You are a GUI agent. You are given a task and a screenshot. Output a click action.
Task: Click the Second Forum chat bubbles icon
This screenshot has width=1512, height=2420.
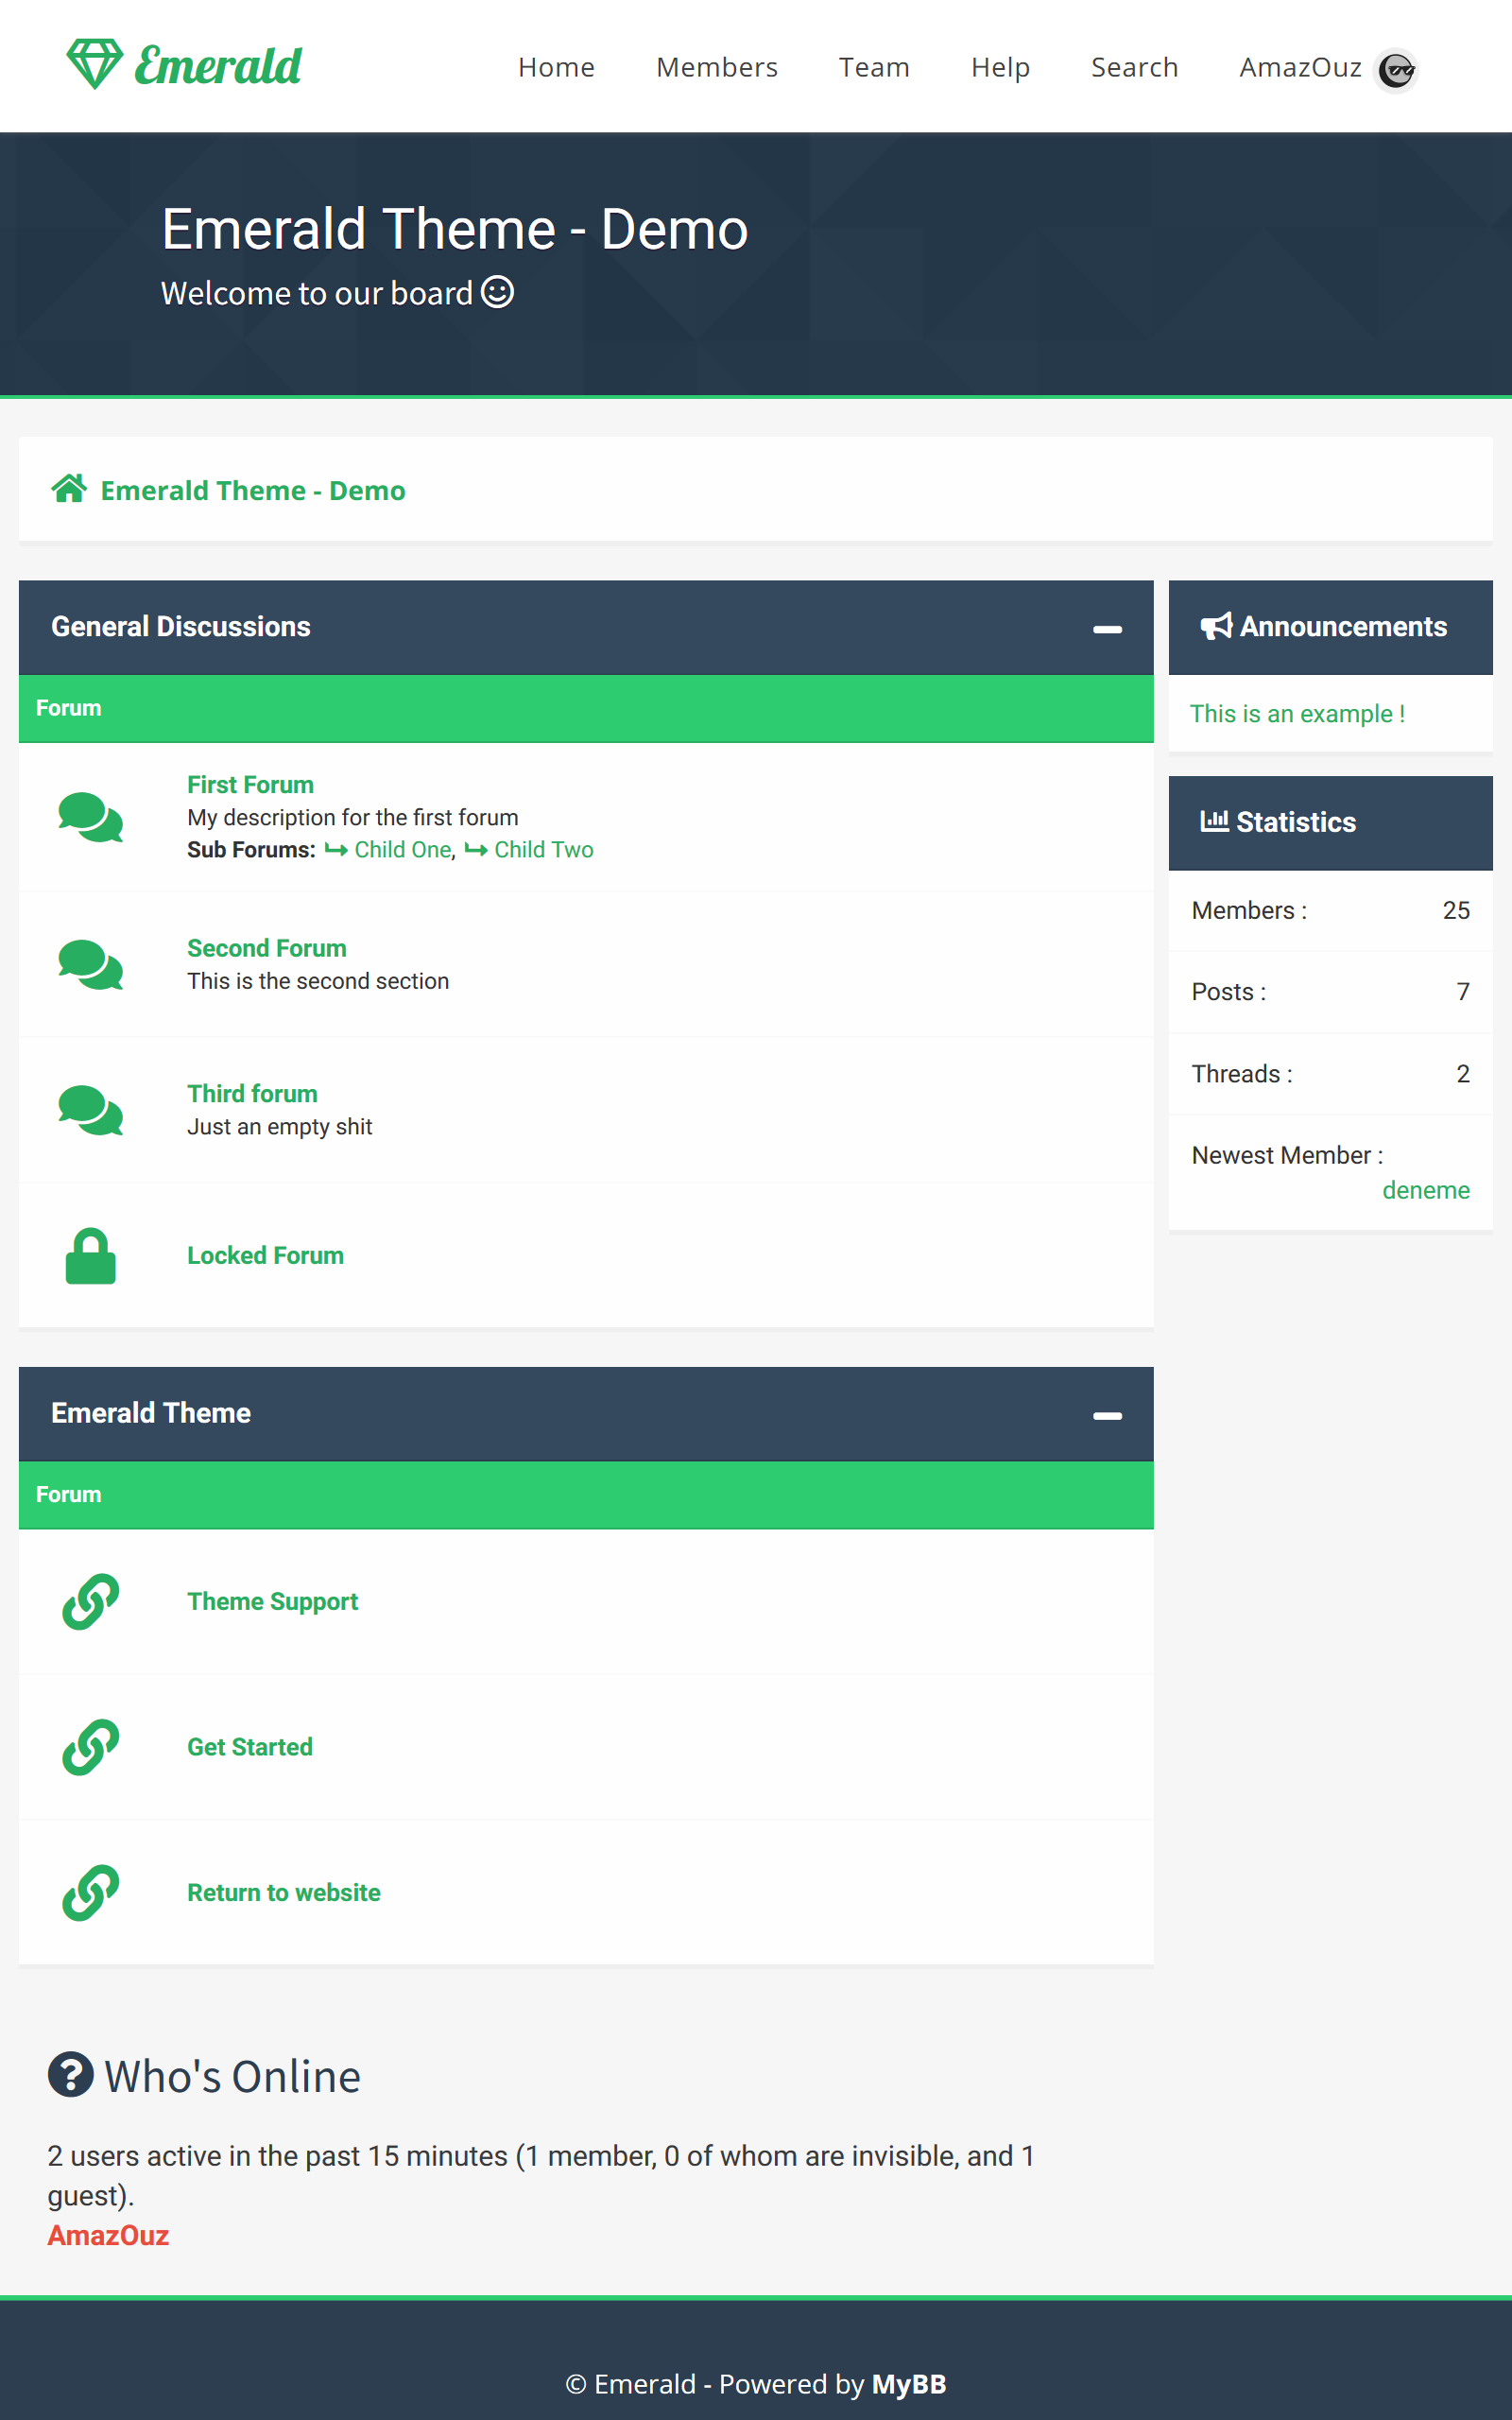tap(90, 964)
